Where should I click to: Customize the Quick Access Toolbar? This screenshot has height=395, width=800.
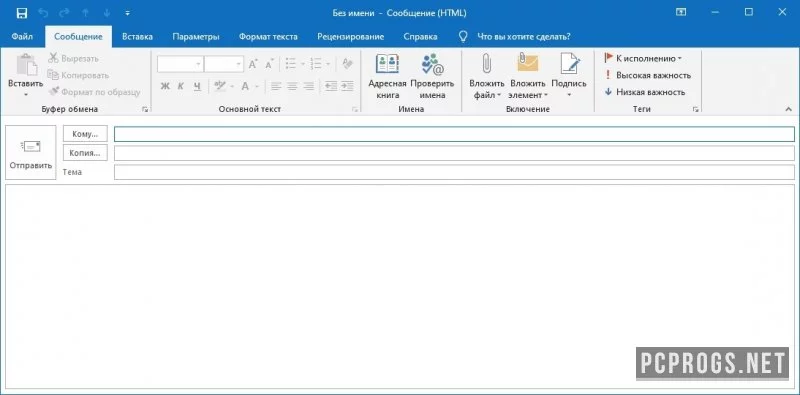(128, 13)
